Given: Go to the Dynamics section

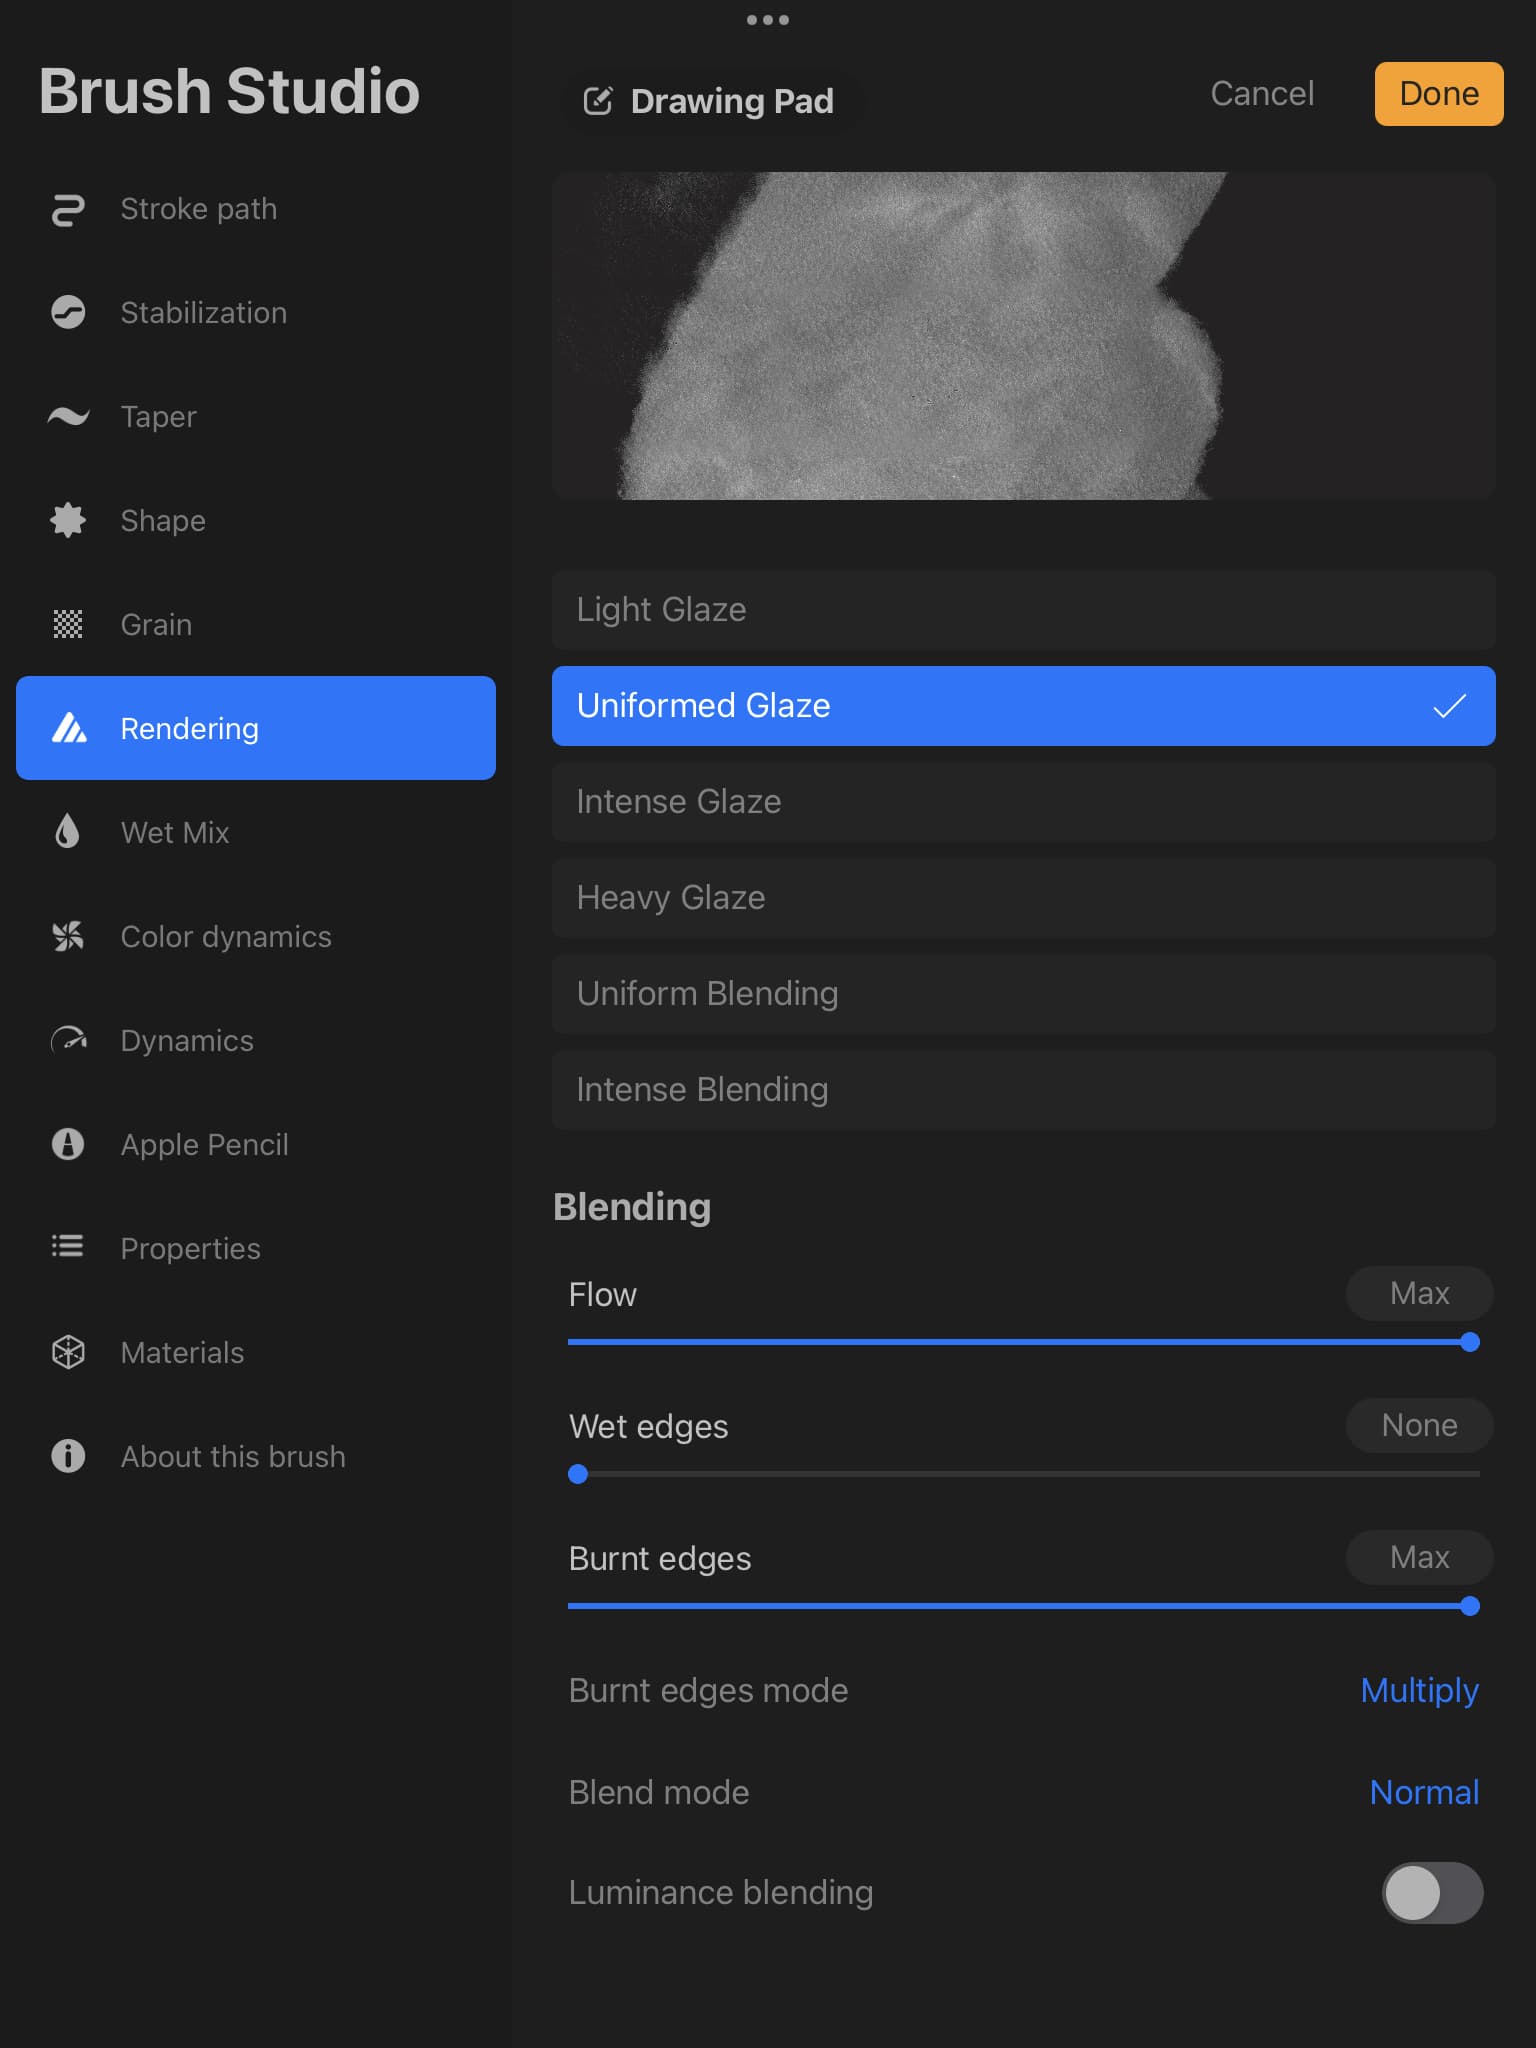Looking at the screenshot, I should click(187, 1041).
